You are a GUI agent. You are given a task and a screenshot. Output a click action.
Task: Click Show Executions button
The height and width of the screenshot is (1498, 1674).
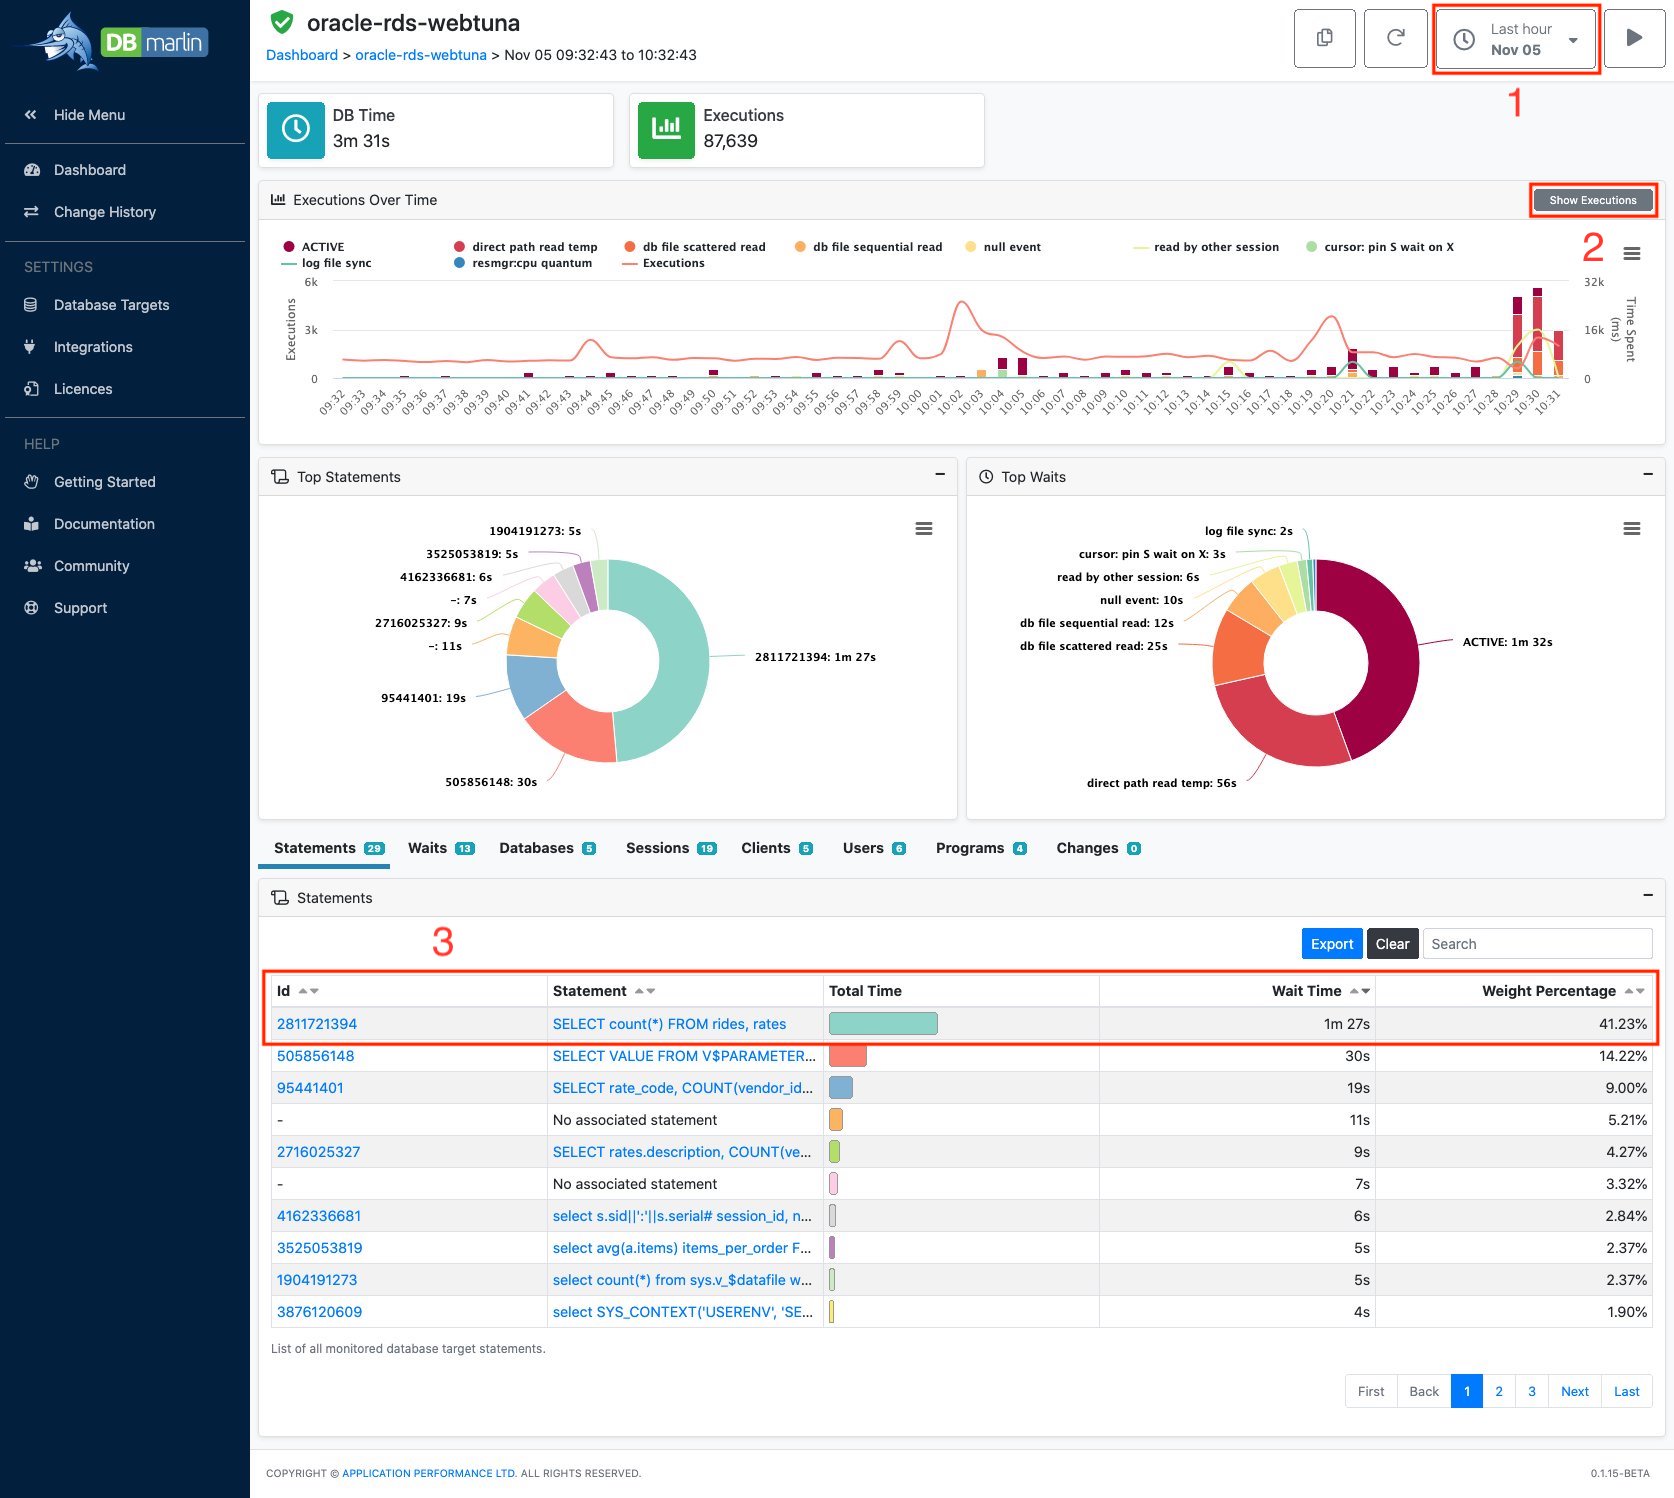[x=1592, y=200]
